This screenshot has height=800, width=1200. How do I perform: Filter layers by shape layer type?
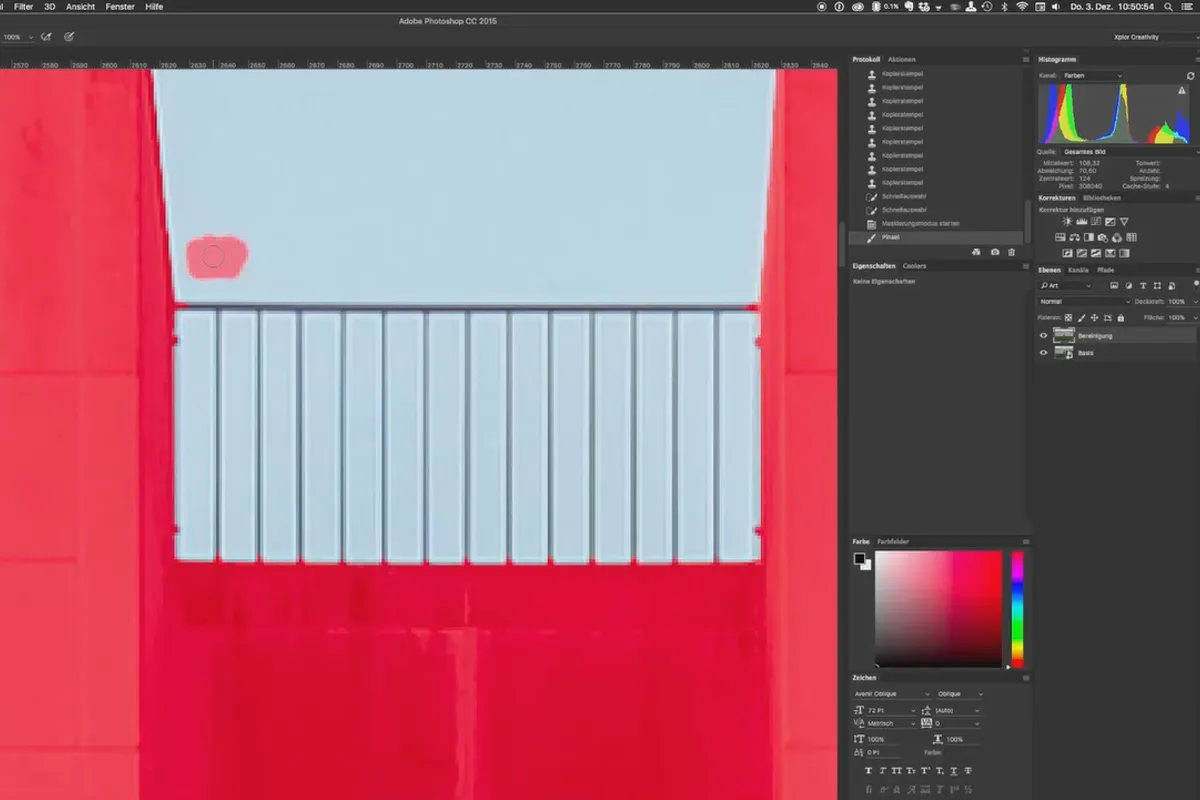[1155, 285]
